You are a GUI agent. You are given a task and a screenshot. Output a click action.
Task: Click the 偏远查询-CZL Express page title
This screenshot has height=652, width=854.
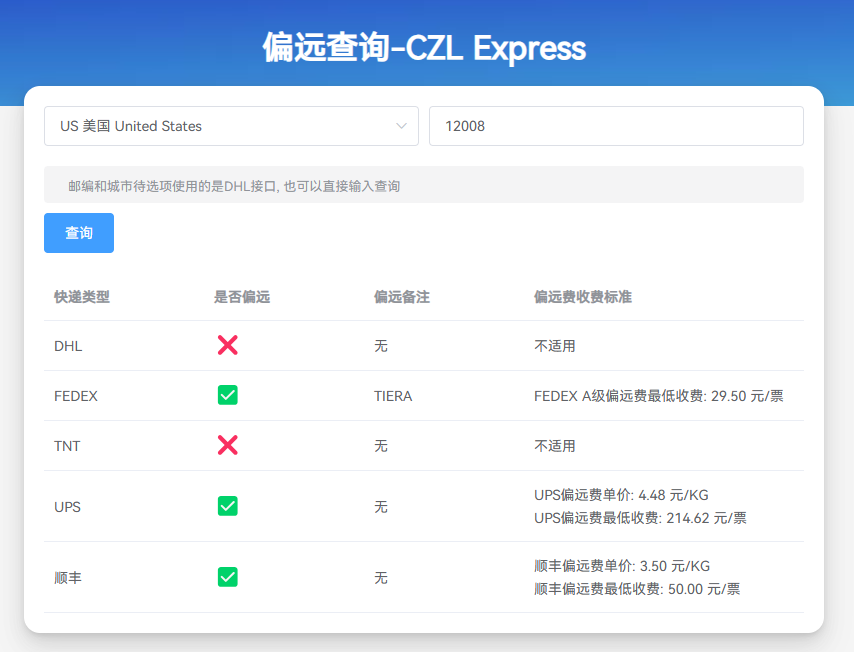click(424, 48)
